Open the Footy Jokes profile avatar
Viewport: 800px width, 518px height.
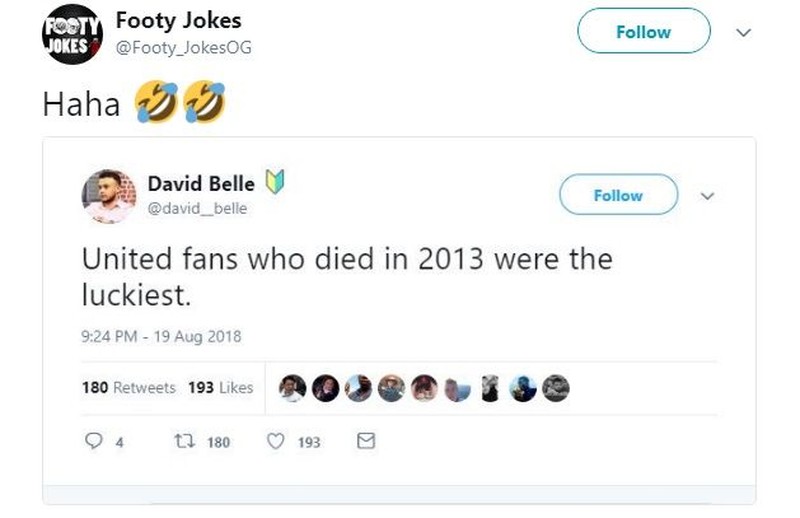[x=72, y=34]
